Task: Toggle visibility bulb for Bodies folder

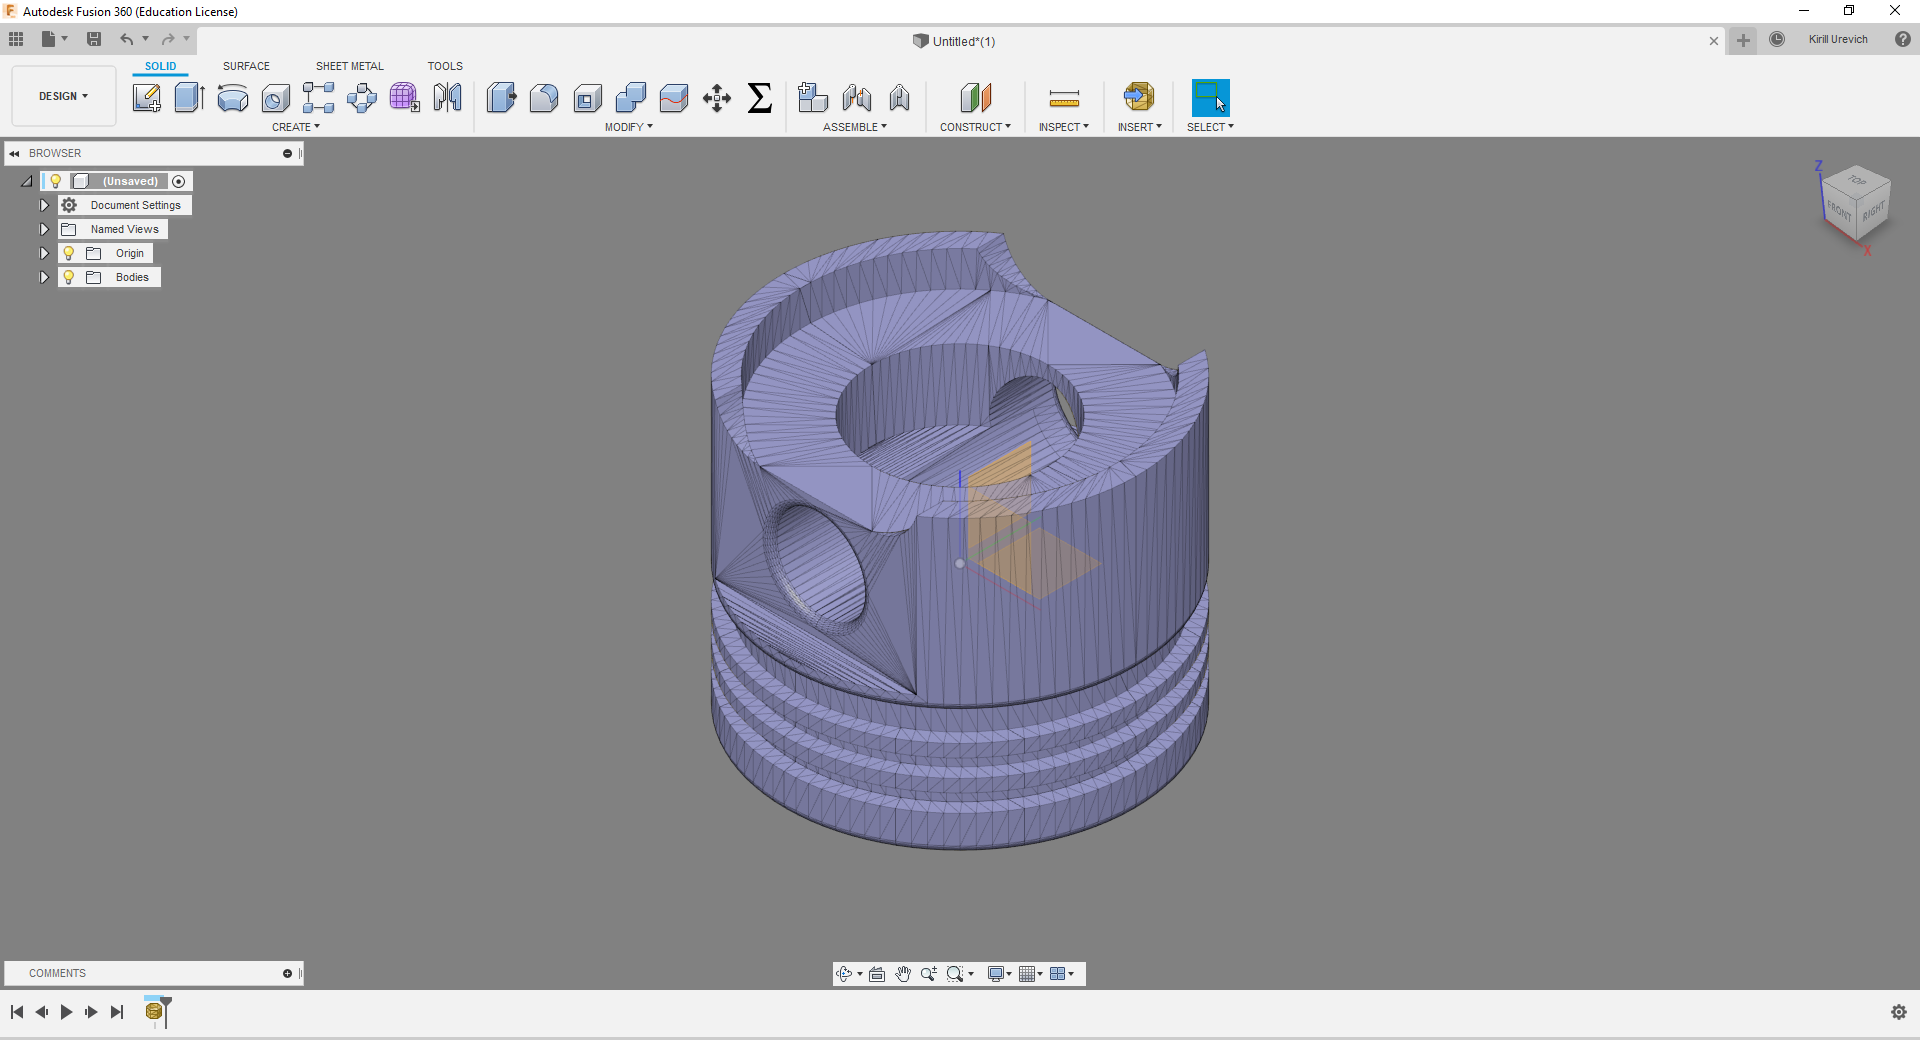Action: click(69, 277)
